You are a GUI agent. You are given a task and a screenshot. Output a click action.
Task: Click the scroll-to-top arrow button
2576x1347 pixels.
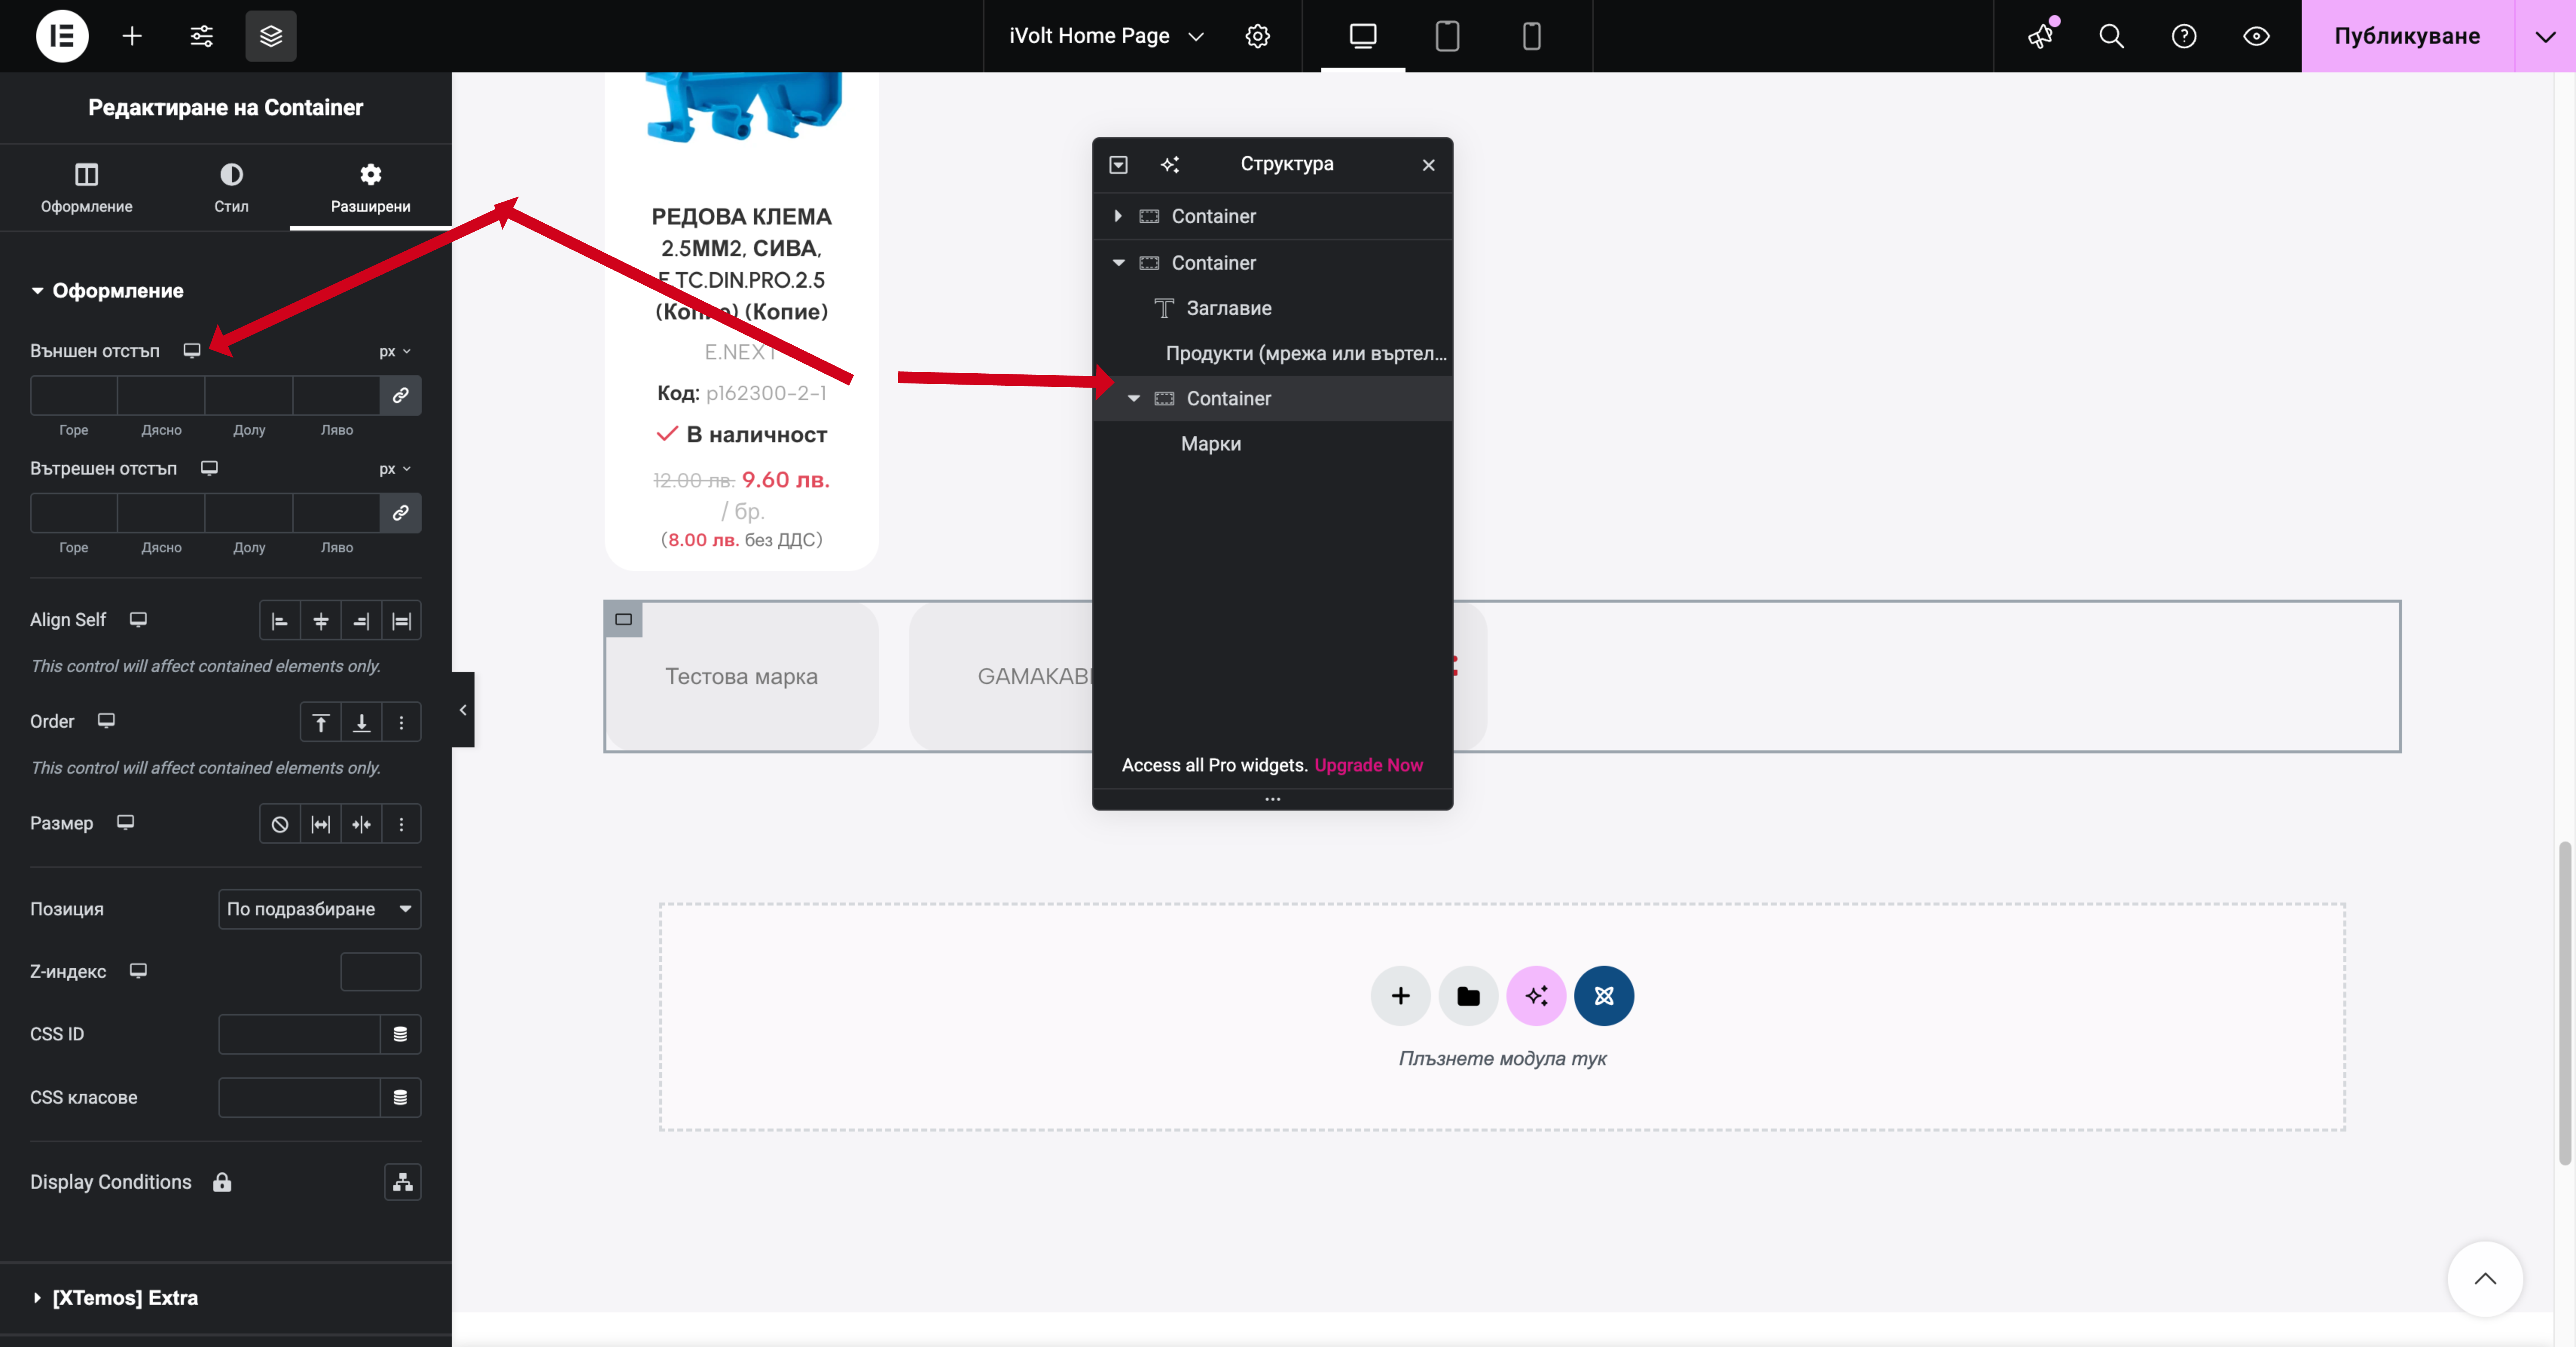click(x=2485, y=1279)
